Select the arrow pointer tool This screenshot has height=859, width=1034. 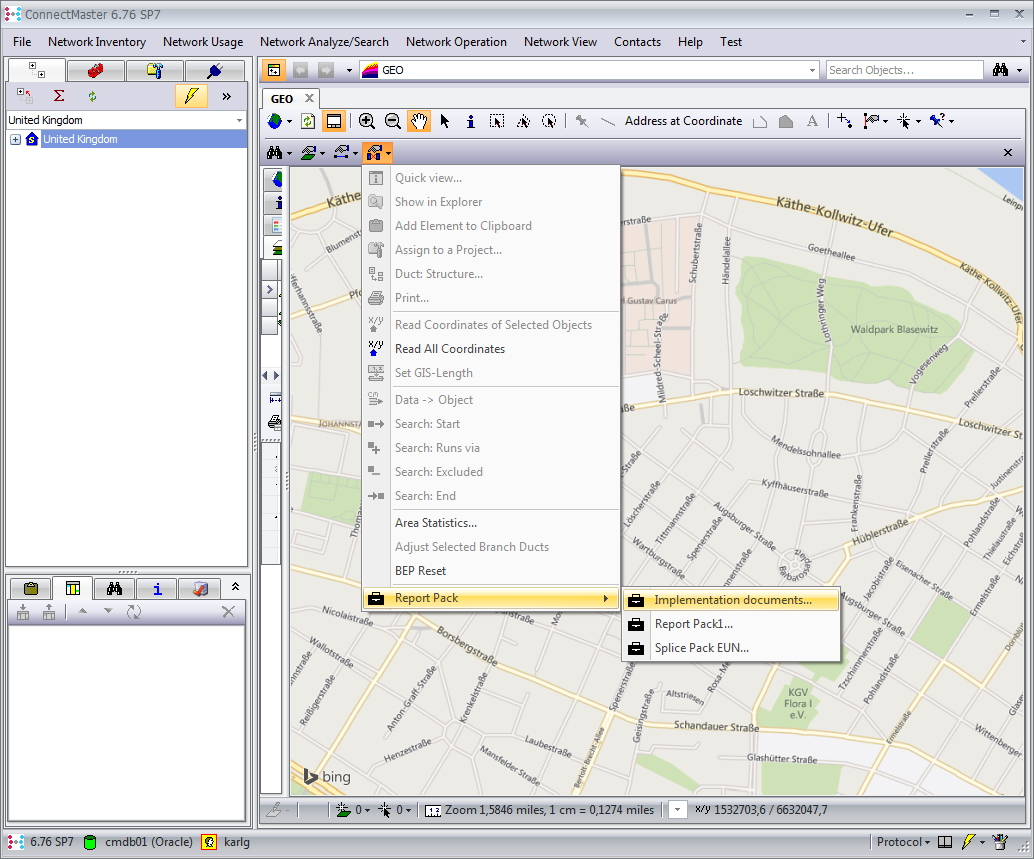444,121
